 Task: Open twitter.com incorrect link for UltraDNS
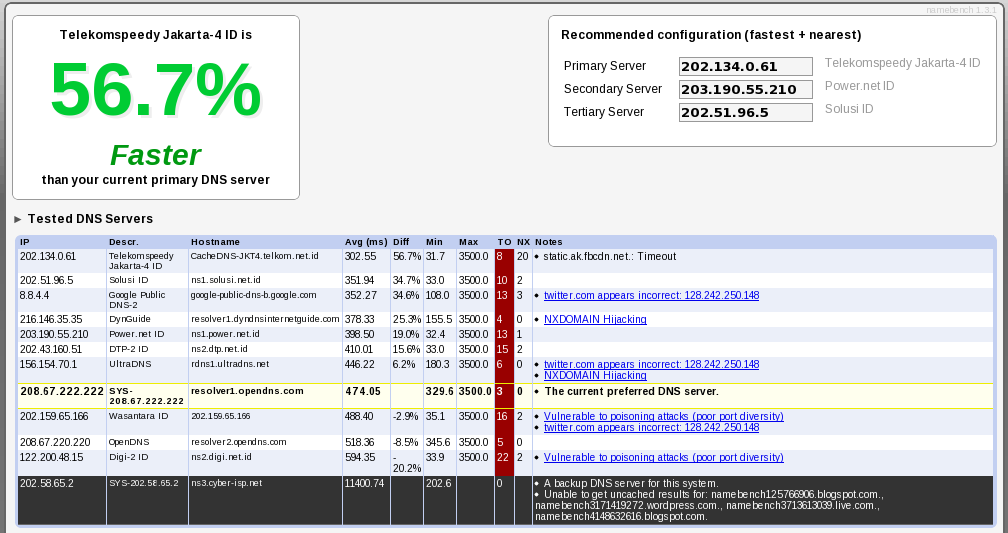click(x=651, y=364)
